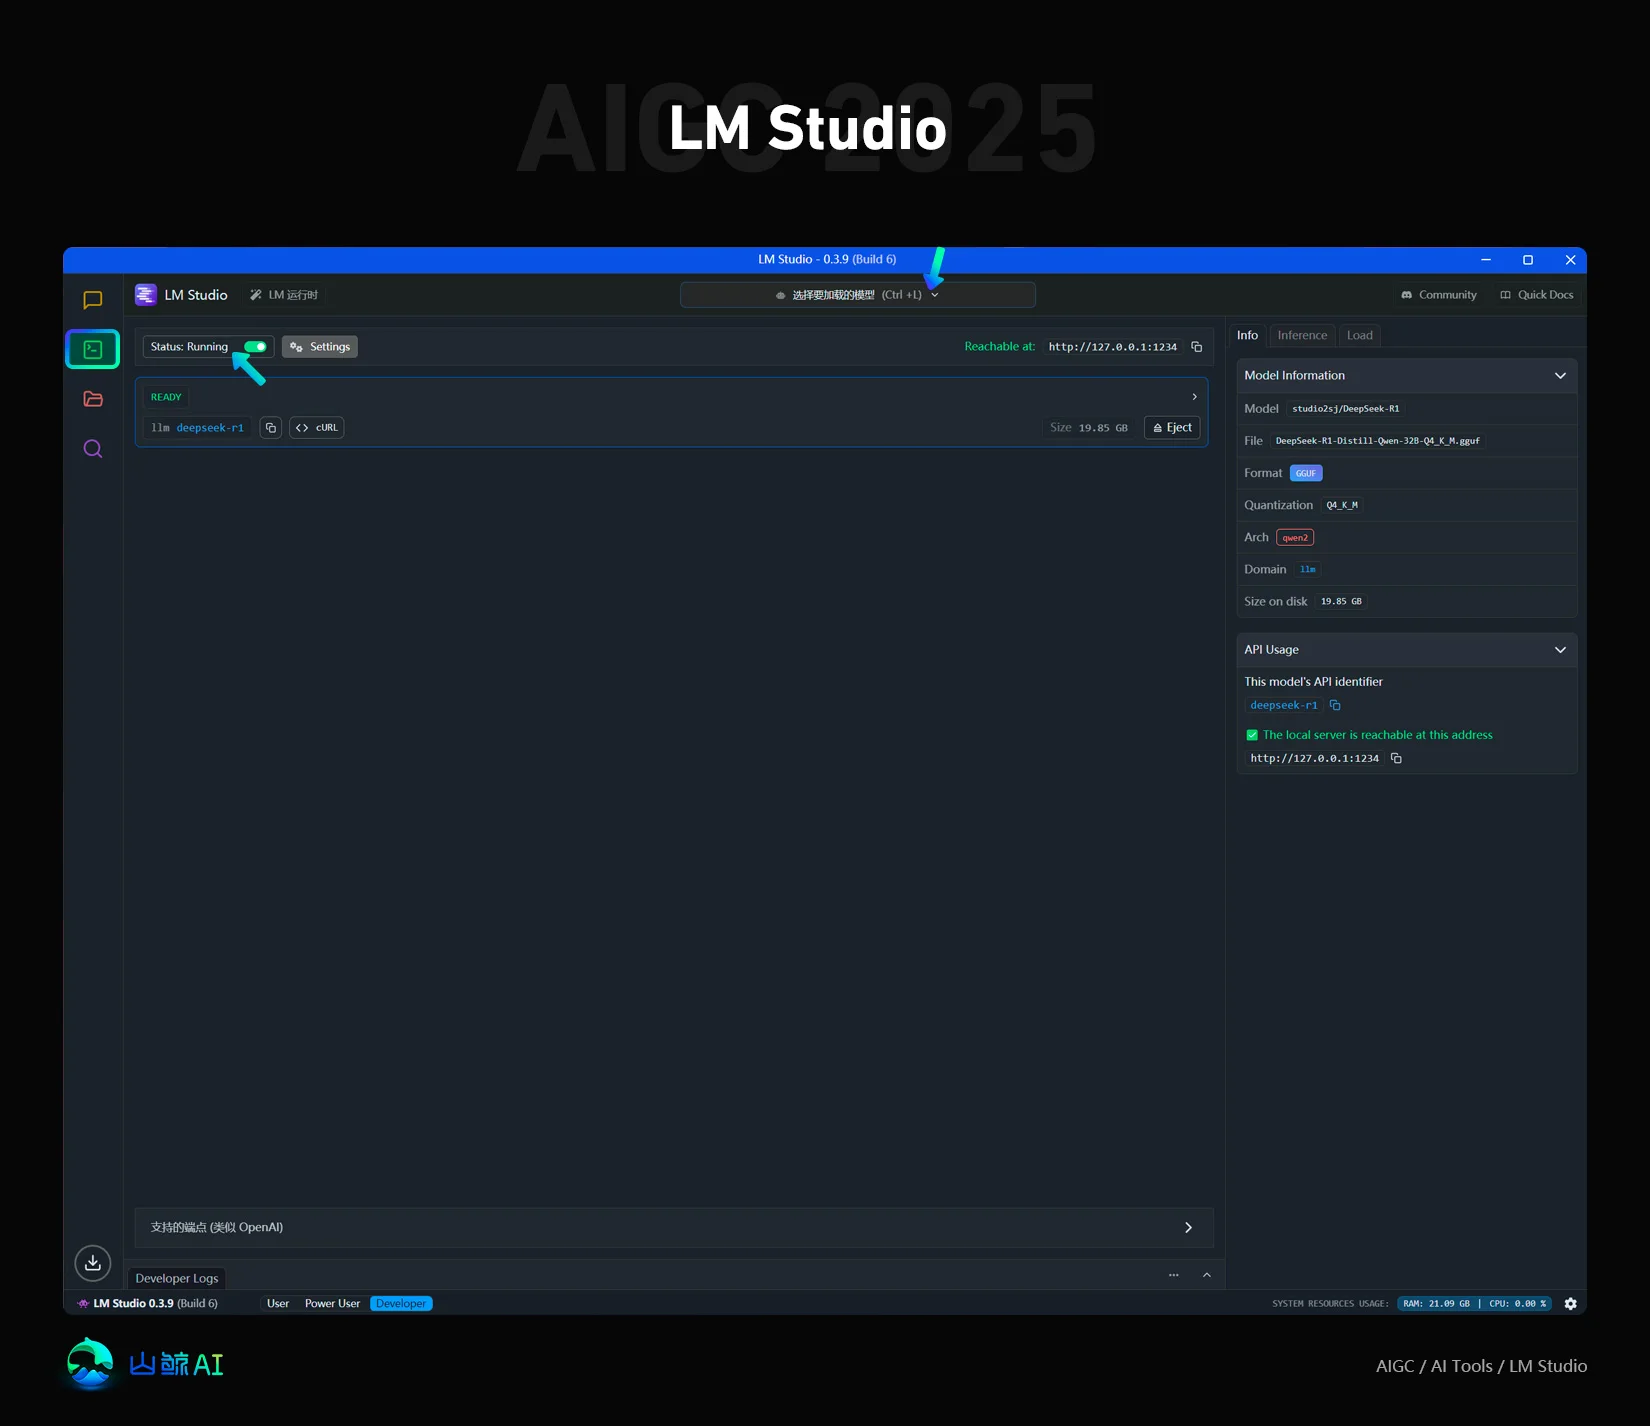Switch to the Inference tab

[1302, 336]
